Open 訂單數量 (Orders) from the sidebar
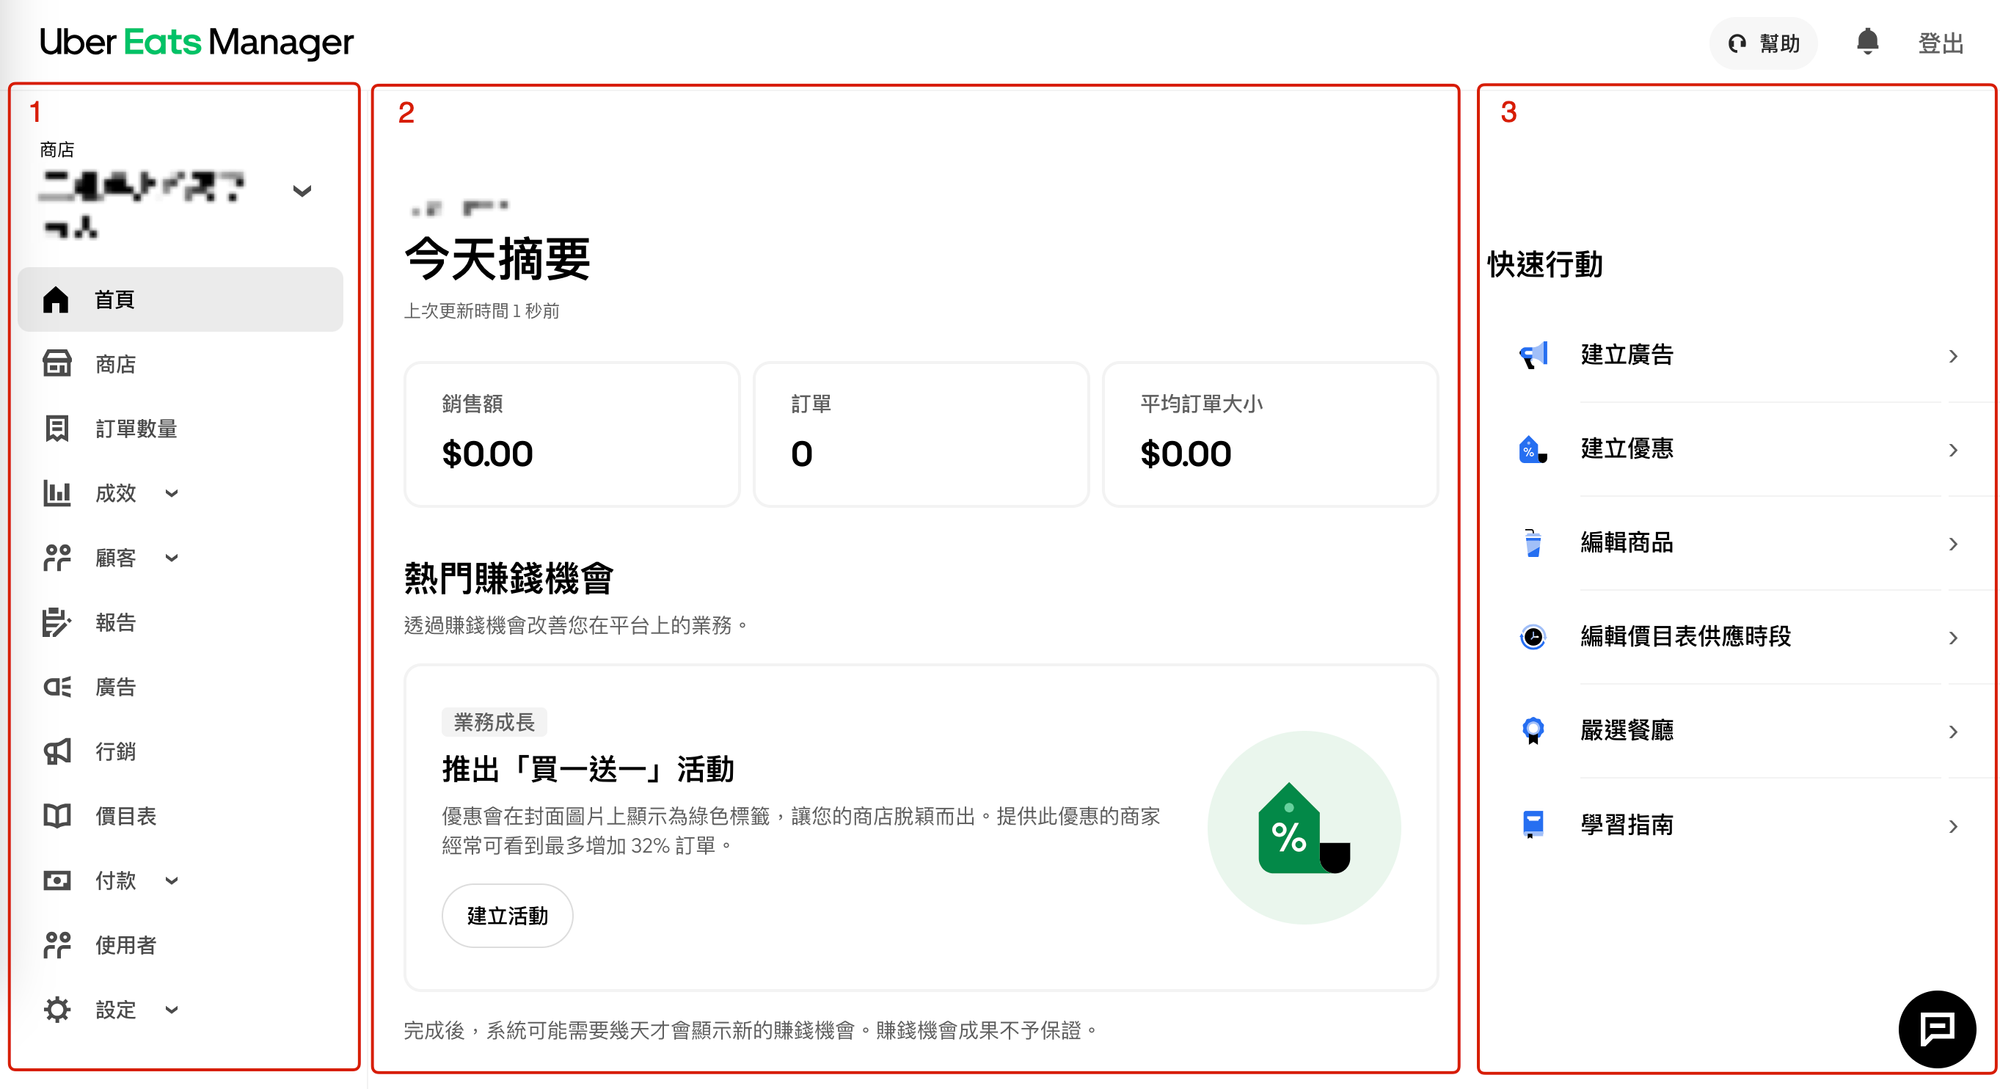The width and height of the screenshot is (2000, 1089). [x=57, y=428]
